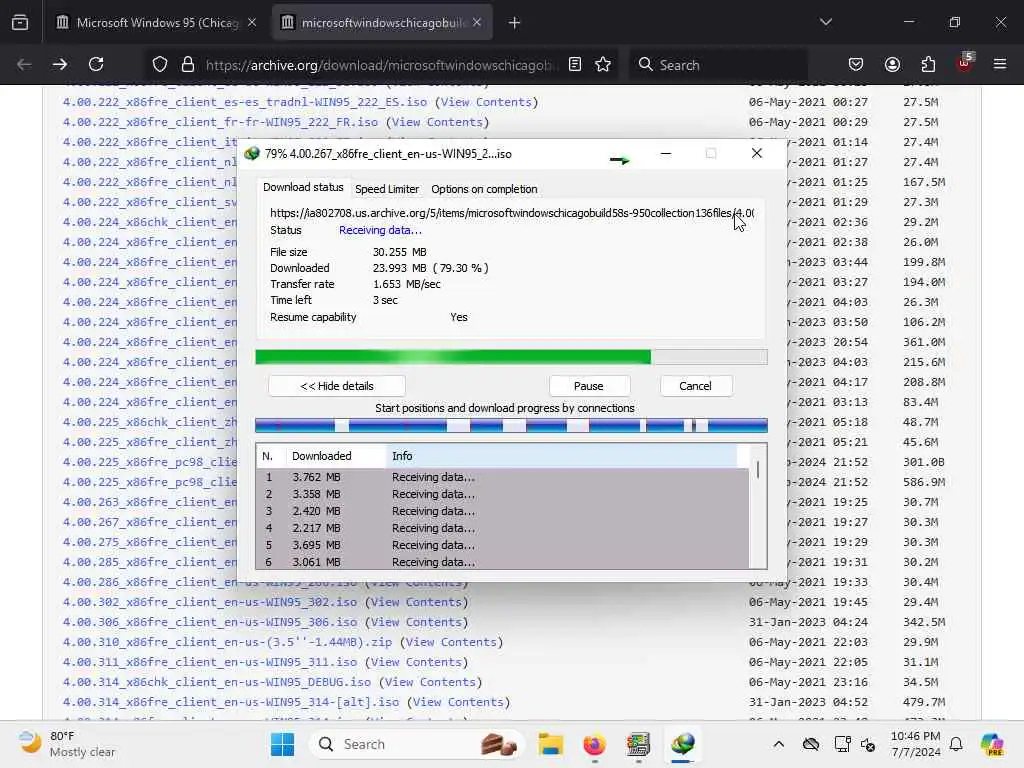Open the Options on completion tab

point(484,189)
